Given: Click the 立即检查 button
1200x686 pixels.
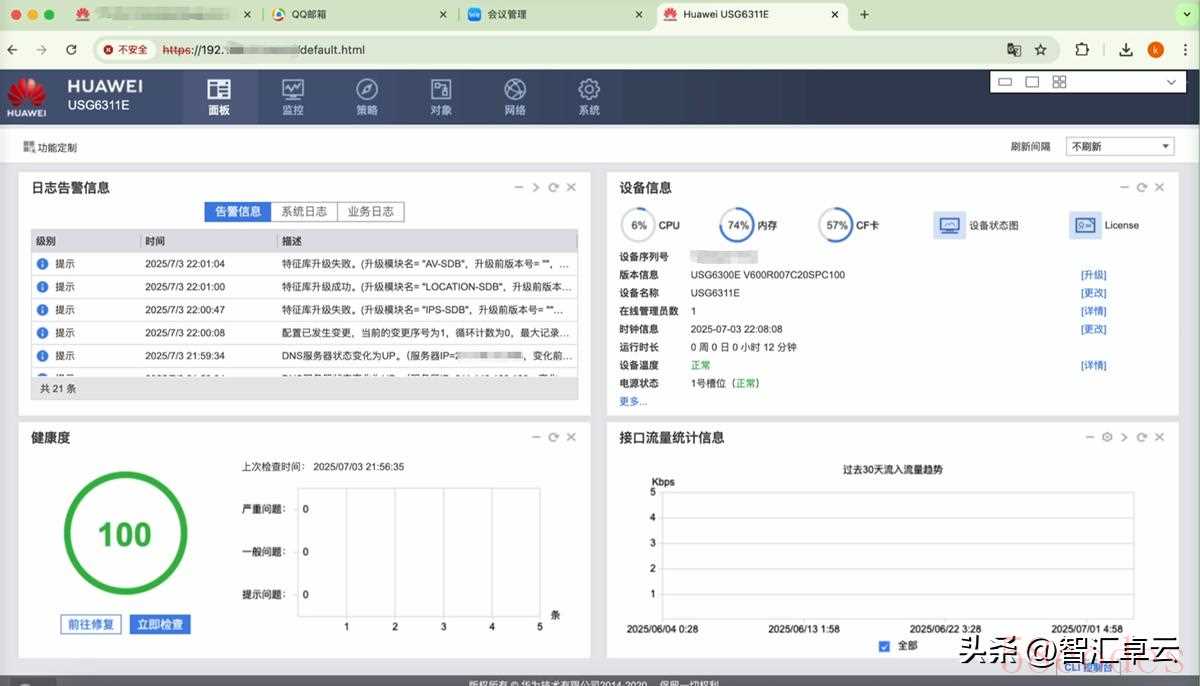Looking at the screenshot, I should click(x=160, y=624).
